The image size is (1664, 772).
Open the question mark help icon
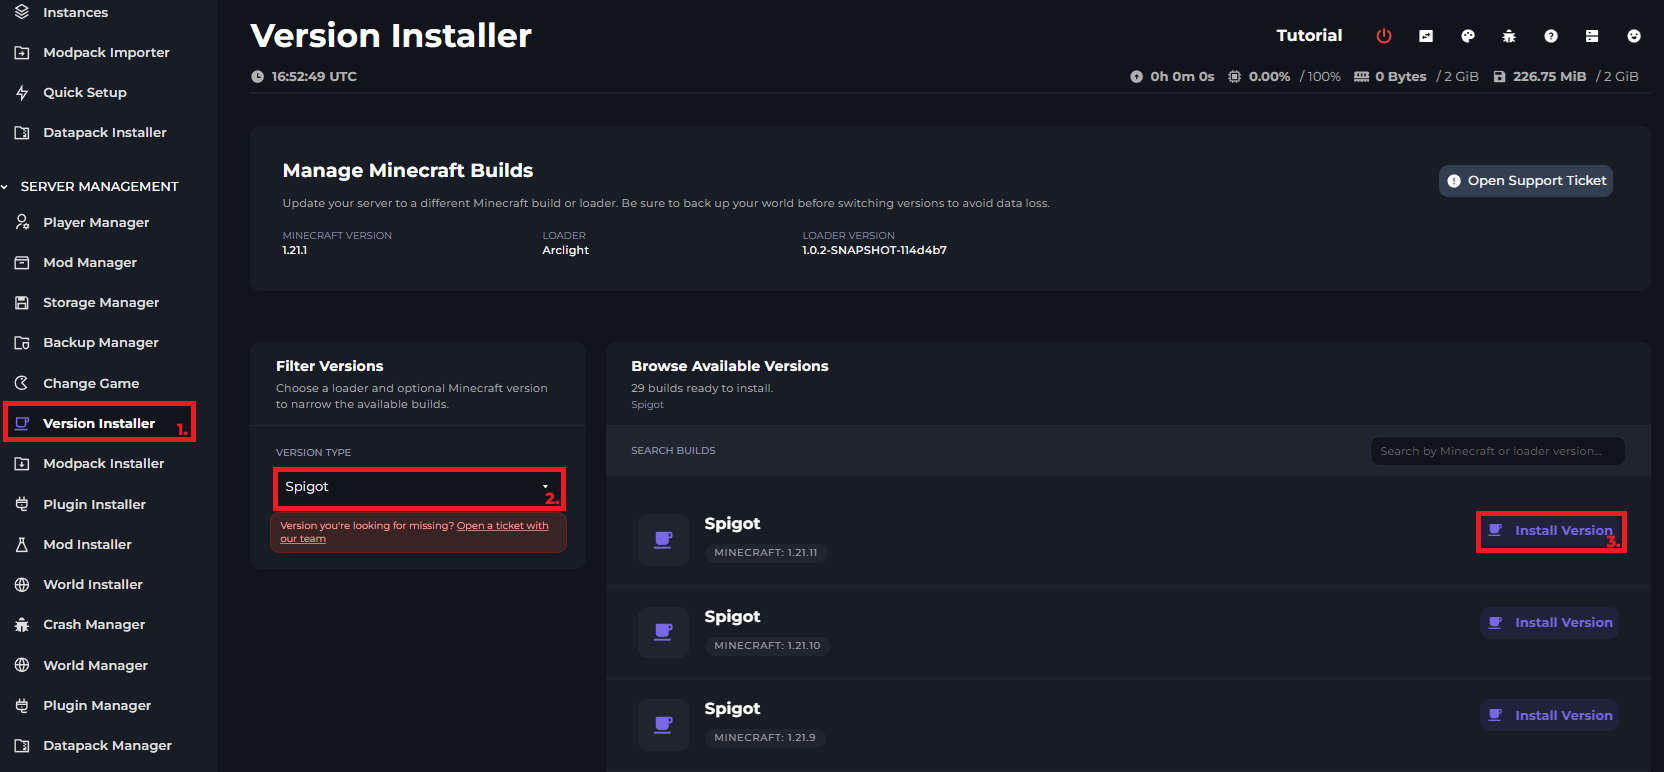(x=1551, y=36)
